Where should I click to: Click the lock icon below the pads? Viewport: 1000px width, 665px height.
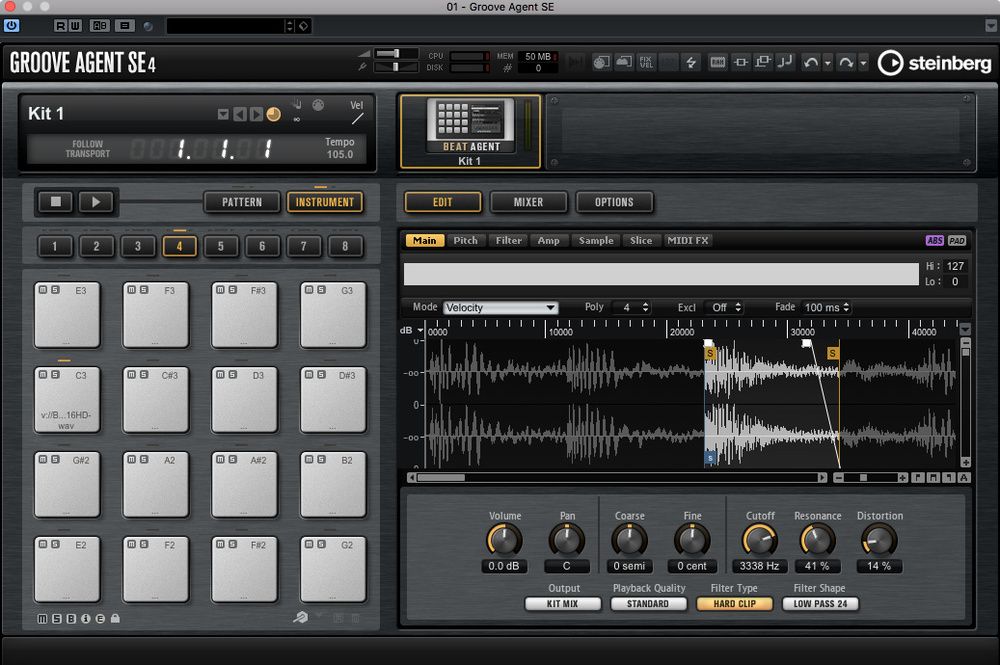pos(115,618)
